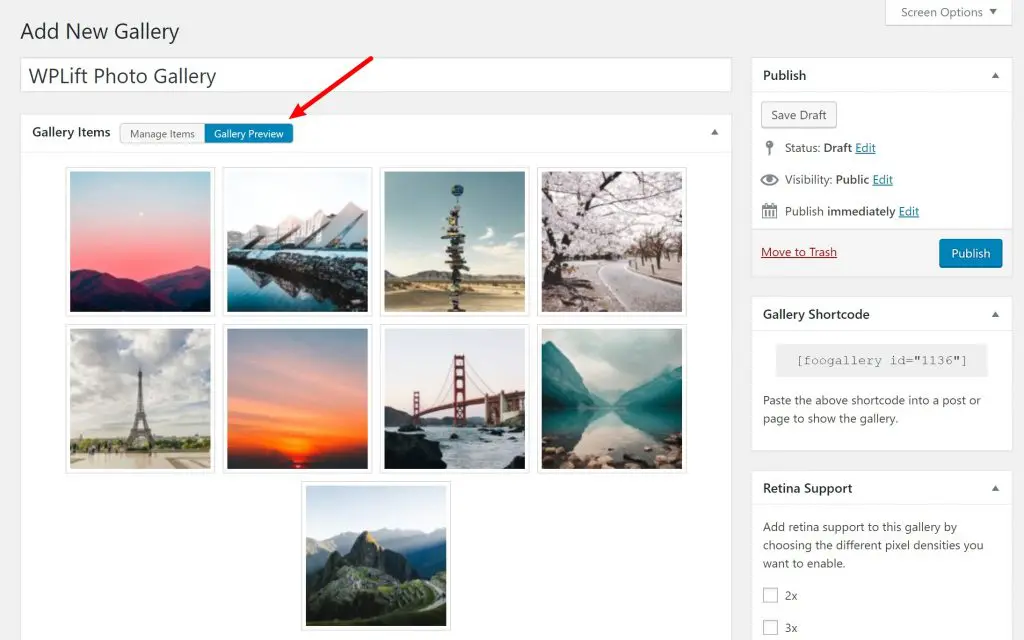The height and width of the screenshot is (640, 1024).
Task: Collapse the Gallery Shortcode panel
Action: [x=995, y=314]
